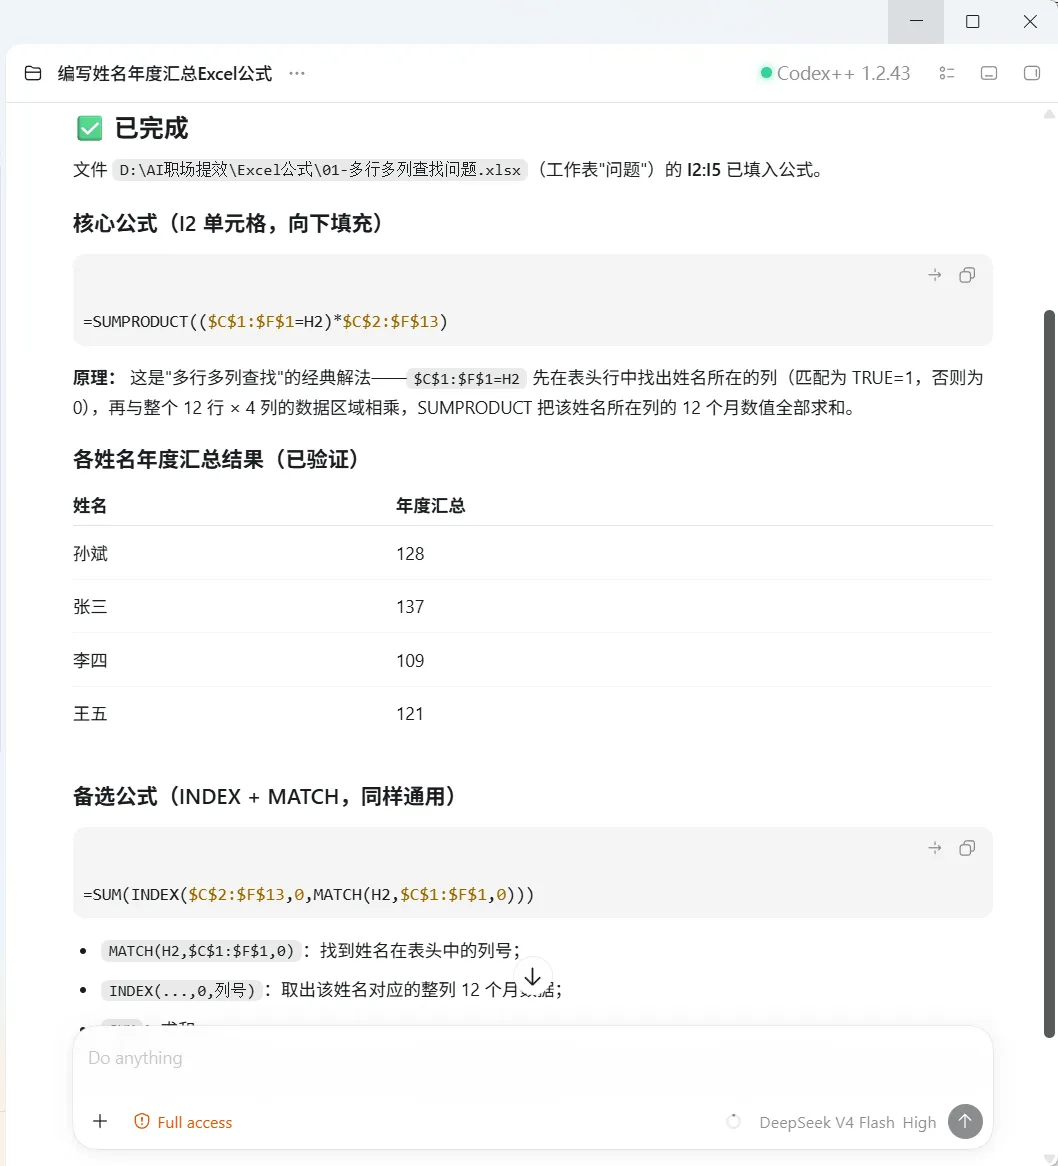Click the 核心公式 section heading
Screen dimensions: 1058x1166
tap(228, 223)
